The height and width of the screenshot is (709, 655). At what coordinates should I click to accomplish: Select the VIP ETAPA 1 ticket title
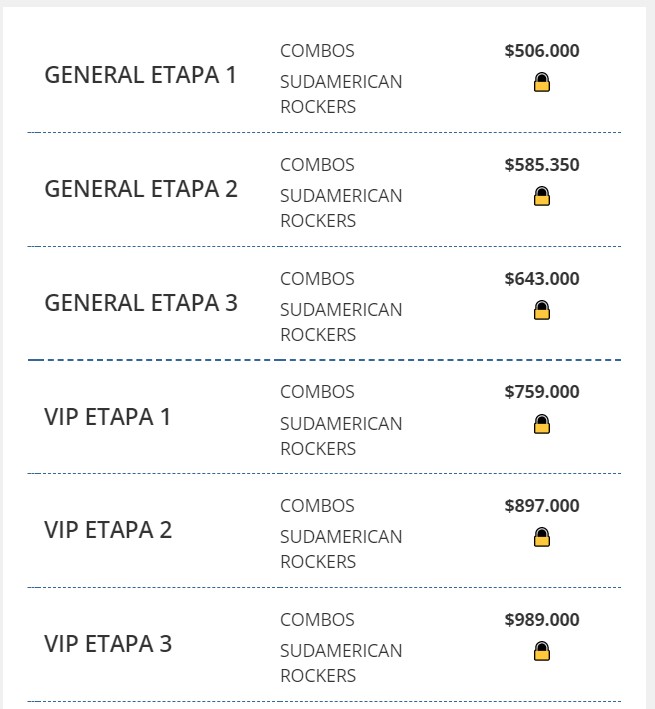click(108, 417)
